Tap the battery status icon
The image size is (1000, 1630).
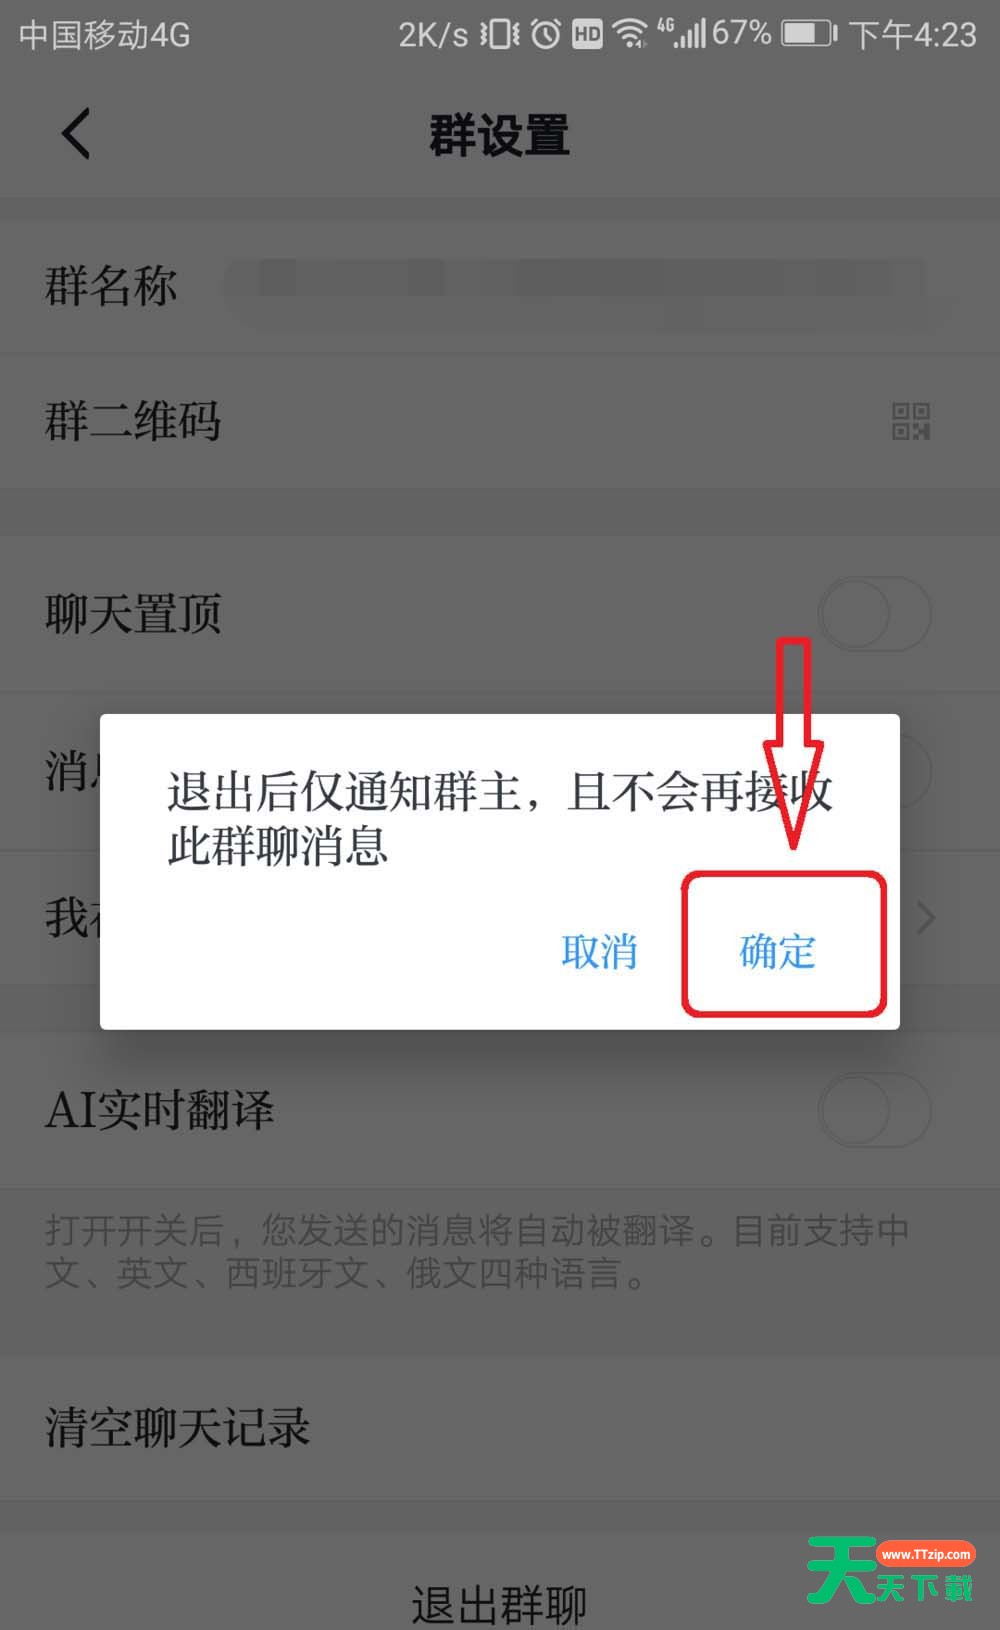pyautogui.click(x=809, y=34)
